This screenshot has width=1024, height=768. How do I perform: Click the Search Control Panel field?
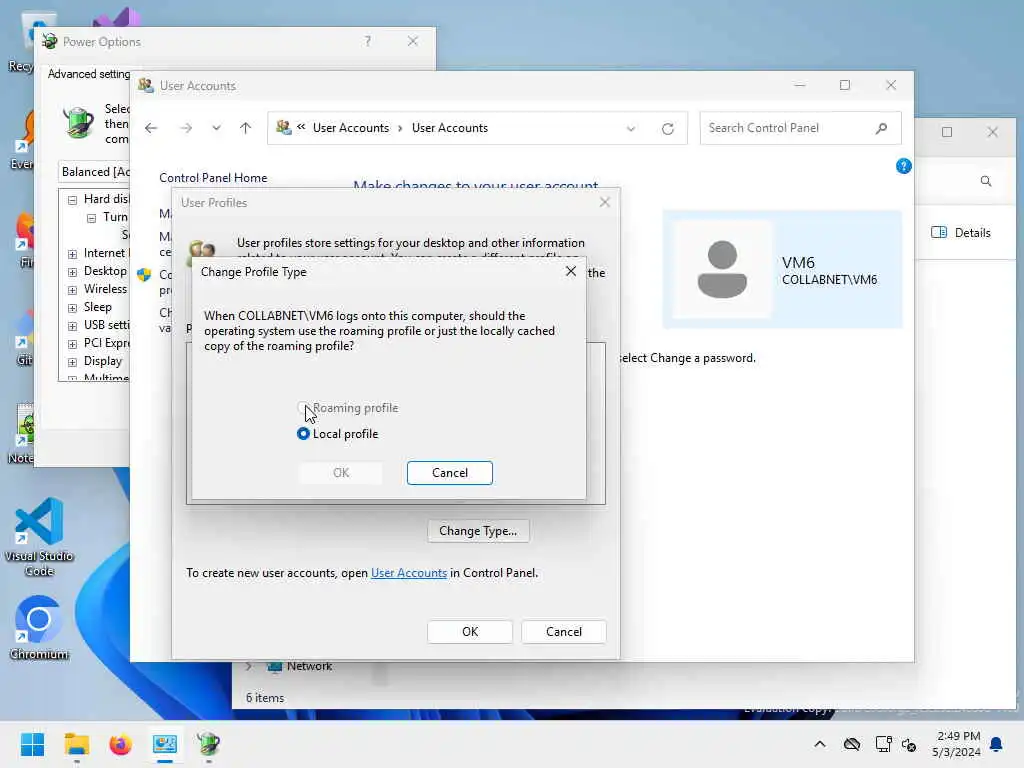[x=801, y=128]
